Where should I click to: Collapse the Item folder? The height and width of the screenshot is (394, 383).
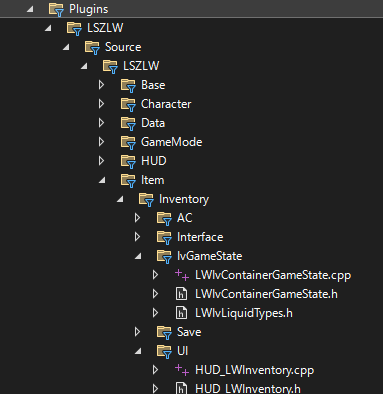[x=102, y=180]
